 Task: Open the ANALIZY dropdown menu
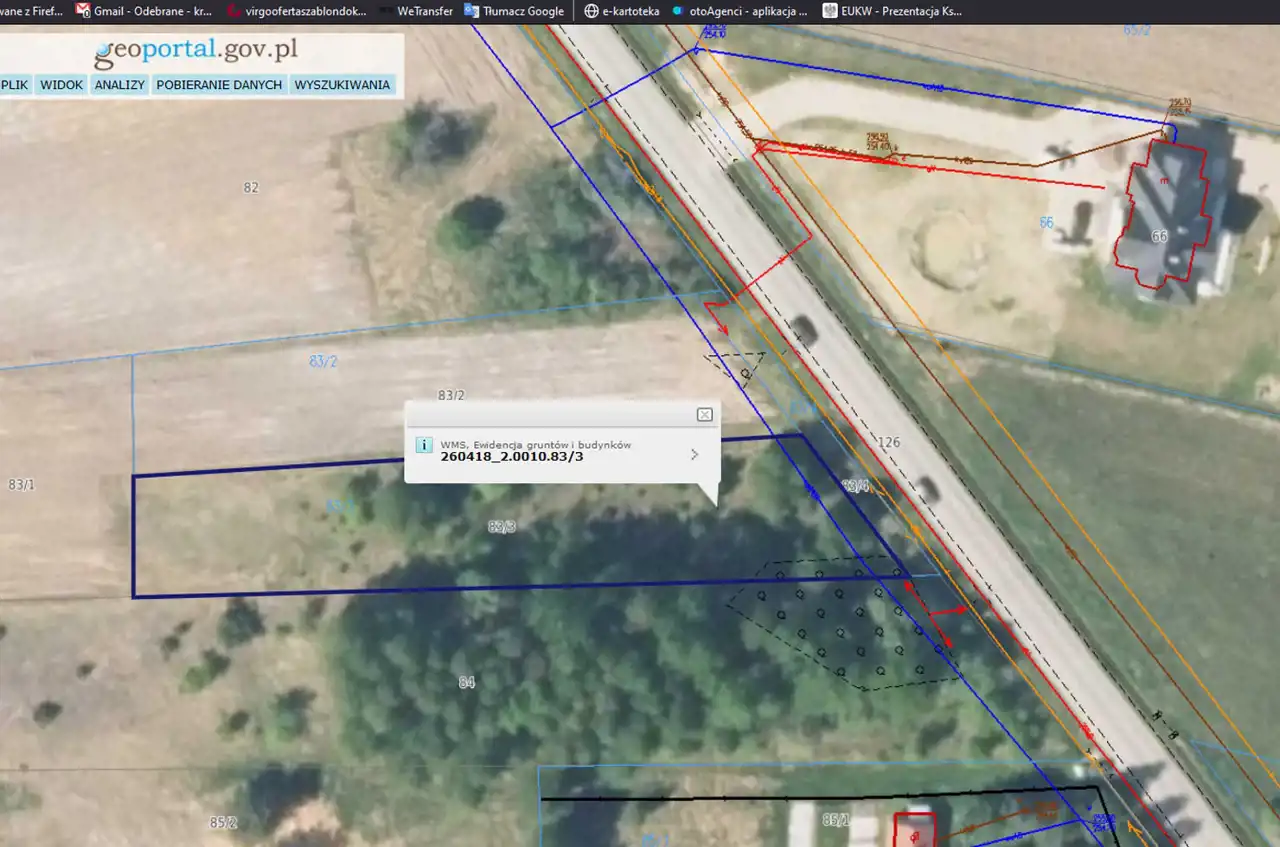tap(120, 85)
